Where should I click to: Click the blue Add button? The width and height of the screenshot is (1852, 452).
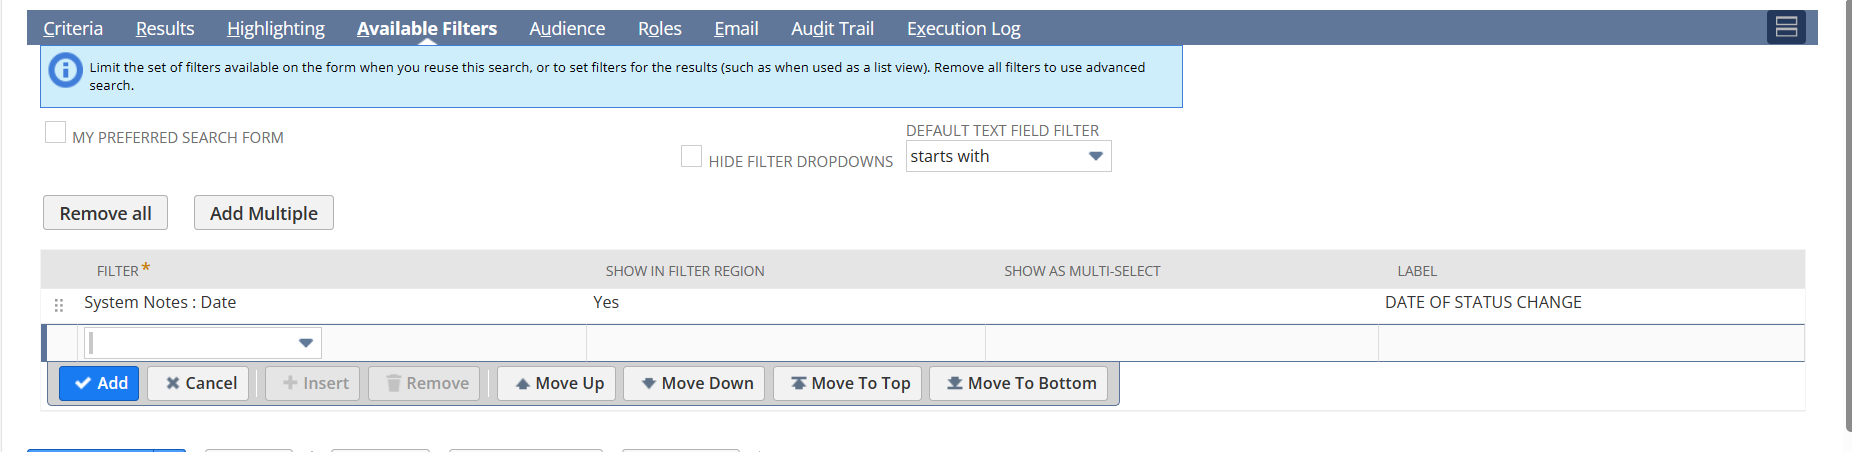click(x=99, y=383)
